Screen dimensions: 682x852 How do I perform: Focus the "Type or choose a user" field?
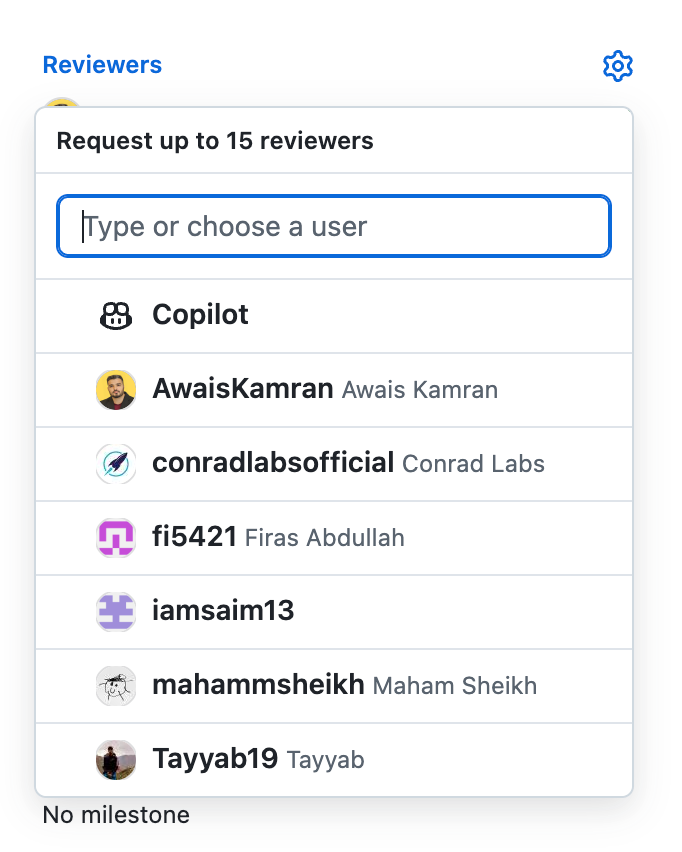tap(334, 227)
